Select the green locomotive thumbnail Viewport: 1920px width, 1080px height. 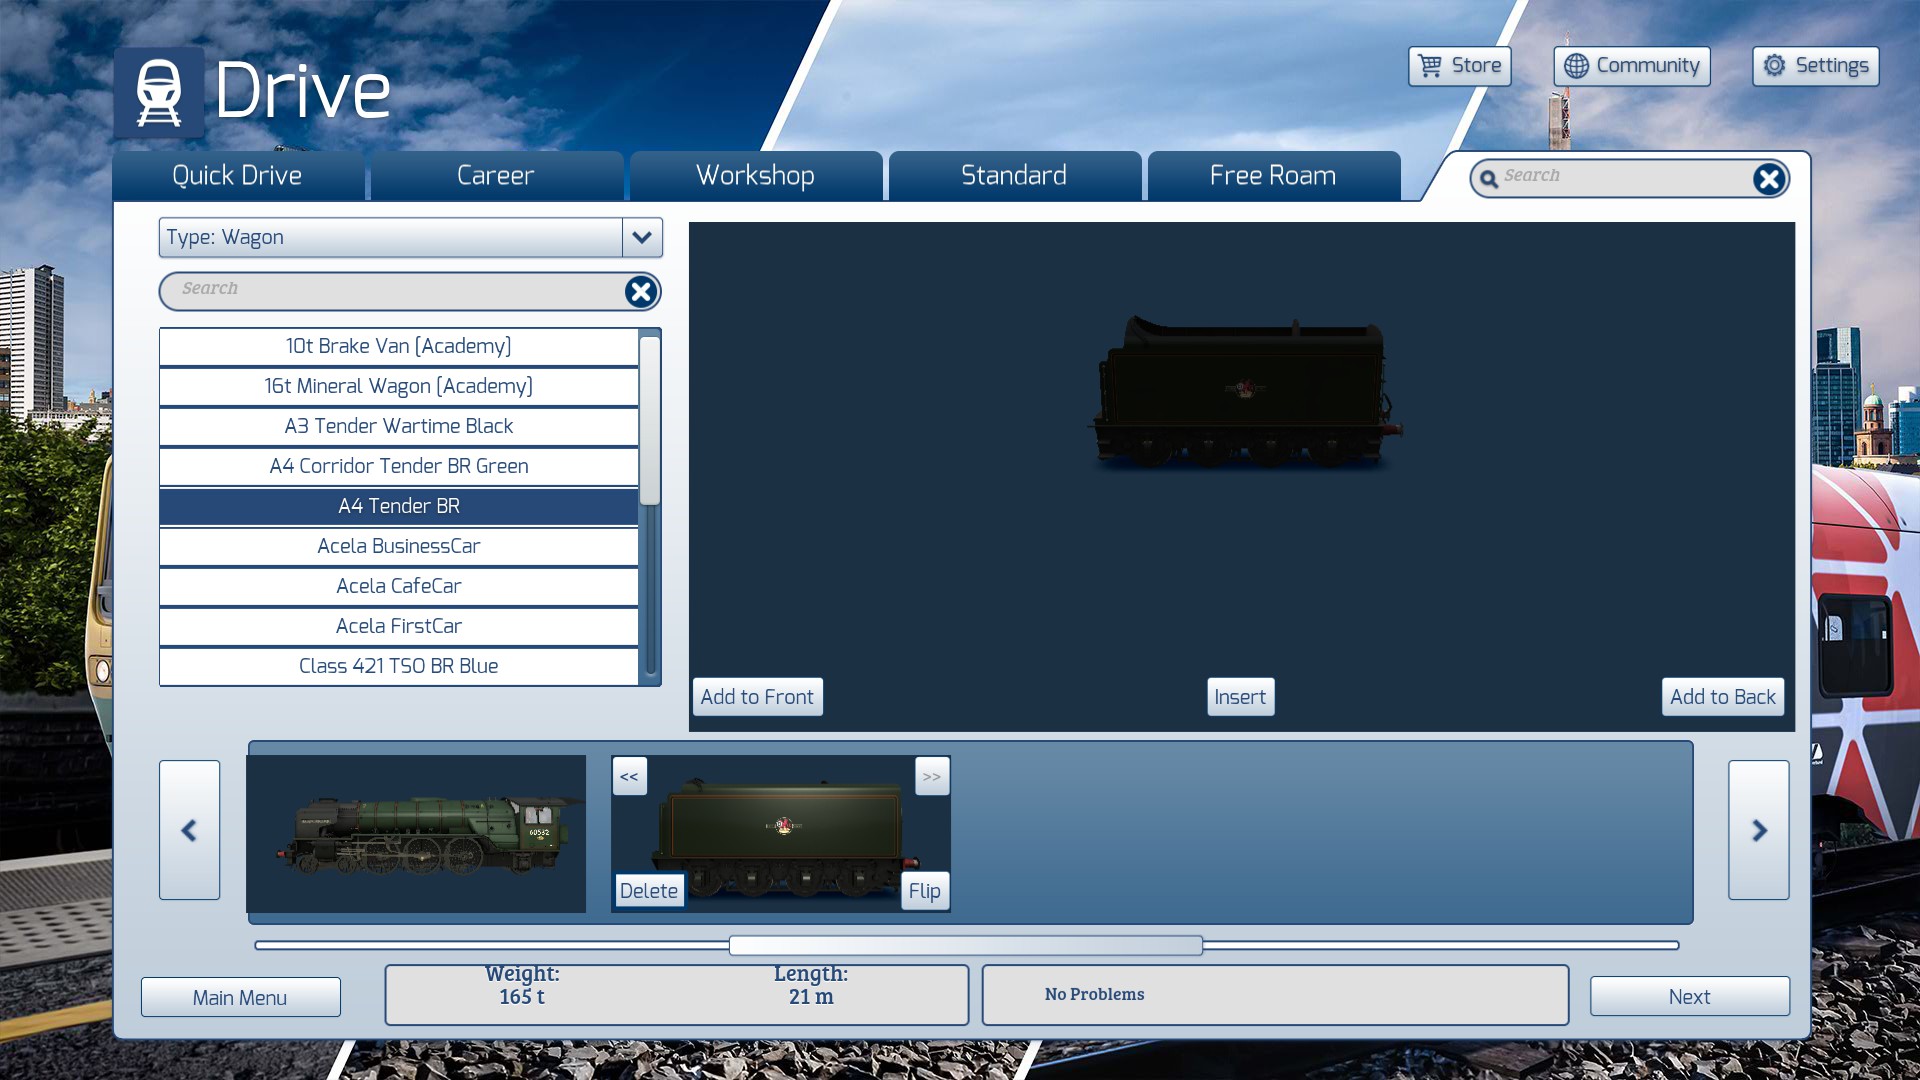coord(416,833)
